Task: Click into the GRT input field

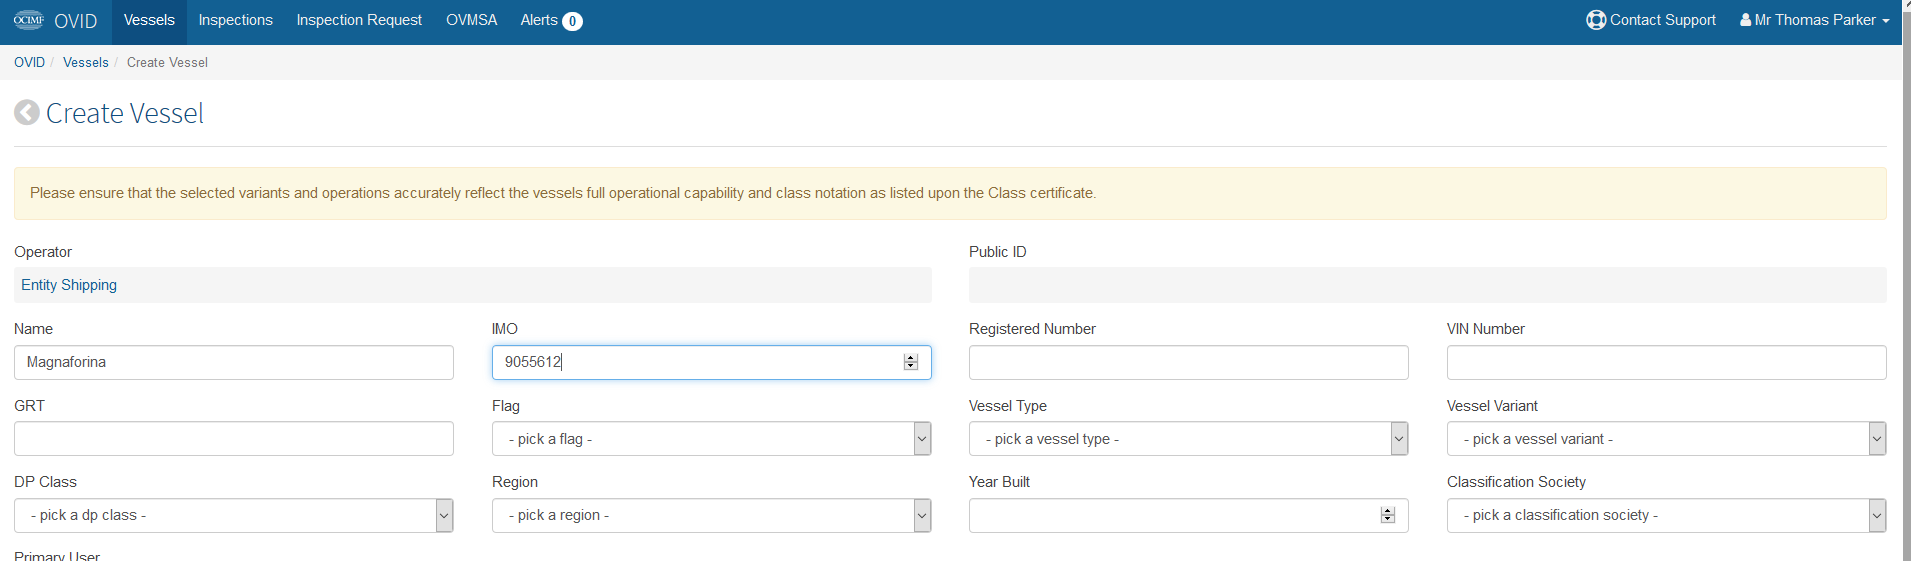Action: pyautogui.click(x=233, y=439)
